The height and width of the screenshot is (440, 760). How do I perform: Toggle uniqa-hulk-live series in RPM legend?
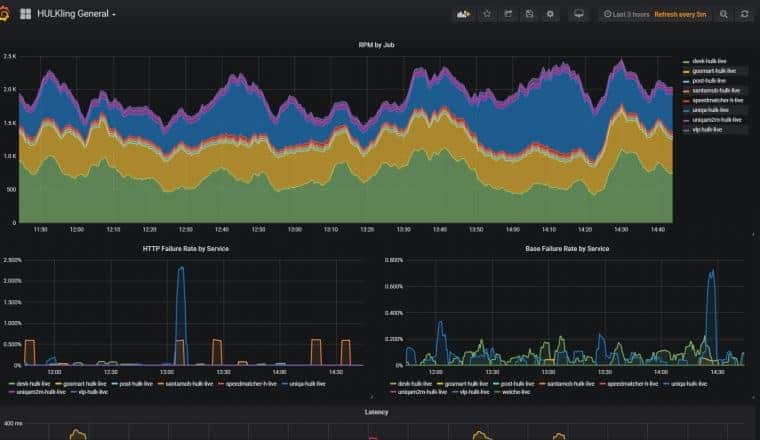coord(710,110)
